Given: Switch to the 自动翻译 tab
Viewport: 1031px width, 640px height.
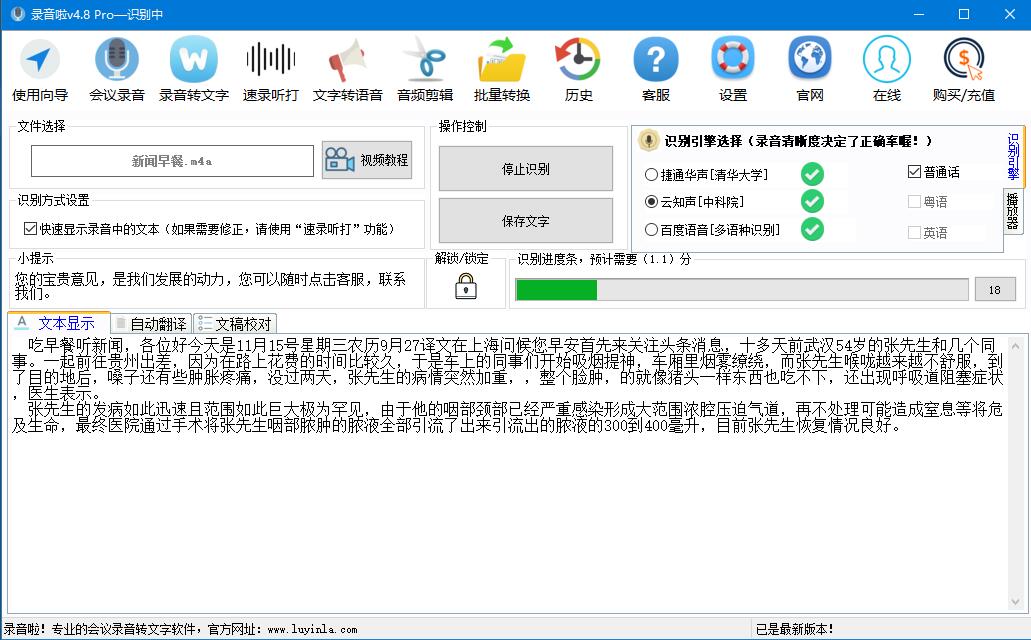Looking at the screenshot, I should point(151,324).
